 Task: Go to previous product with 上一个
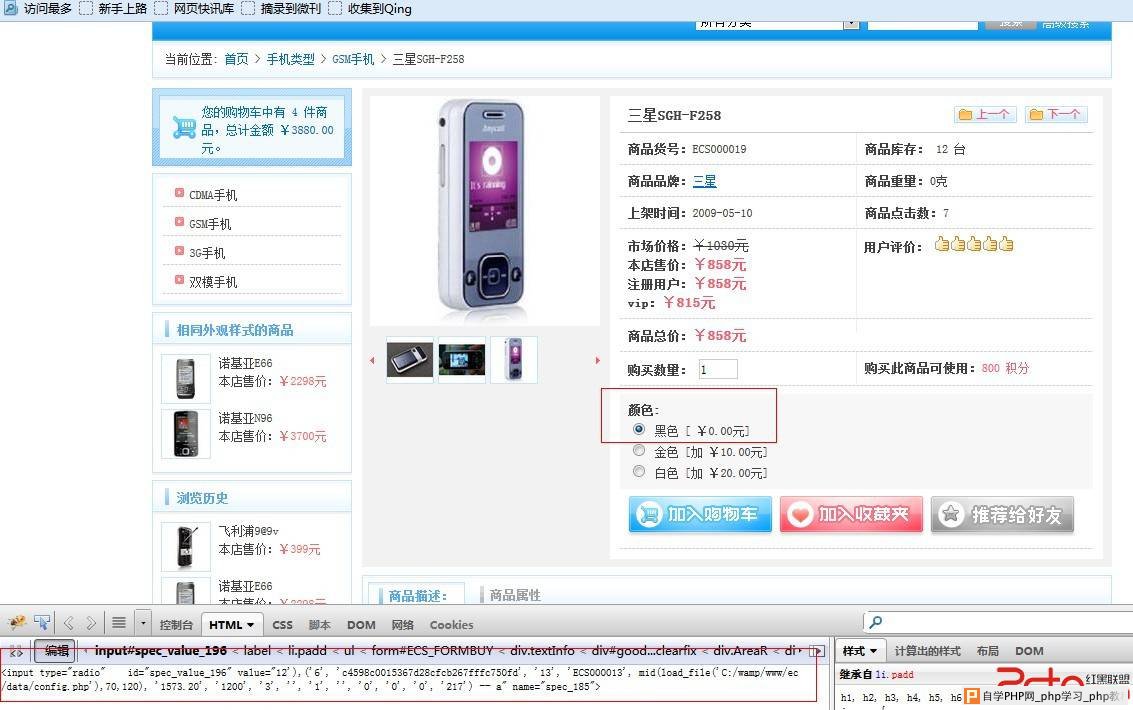985,114
